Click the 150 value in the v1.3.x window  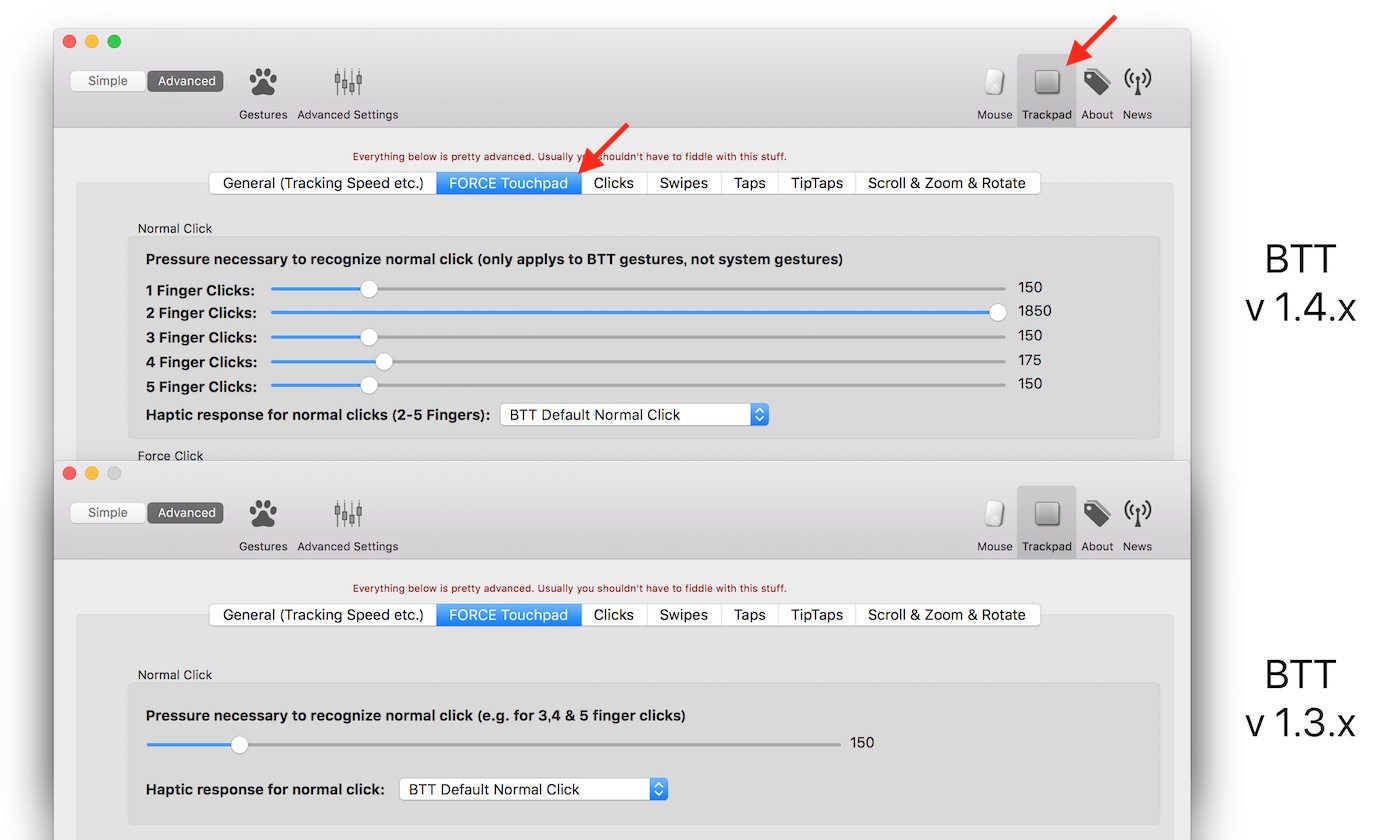pyautogui.click(x=862, y=742)
